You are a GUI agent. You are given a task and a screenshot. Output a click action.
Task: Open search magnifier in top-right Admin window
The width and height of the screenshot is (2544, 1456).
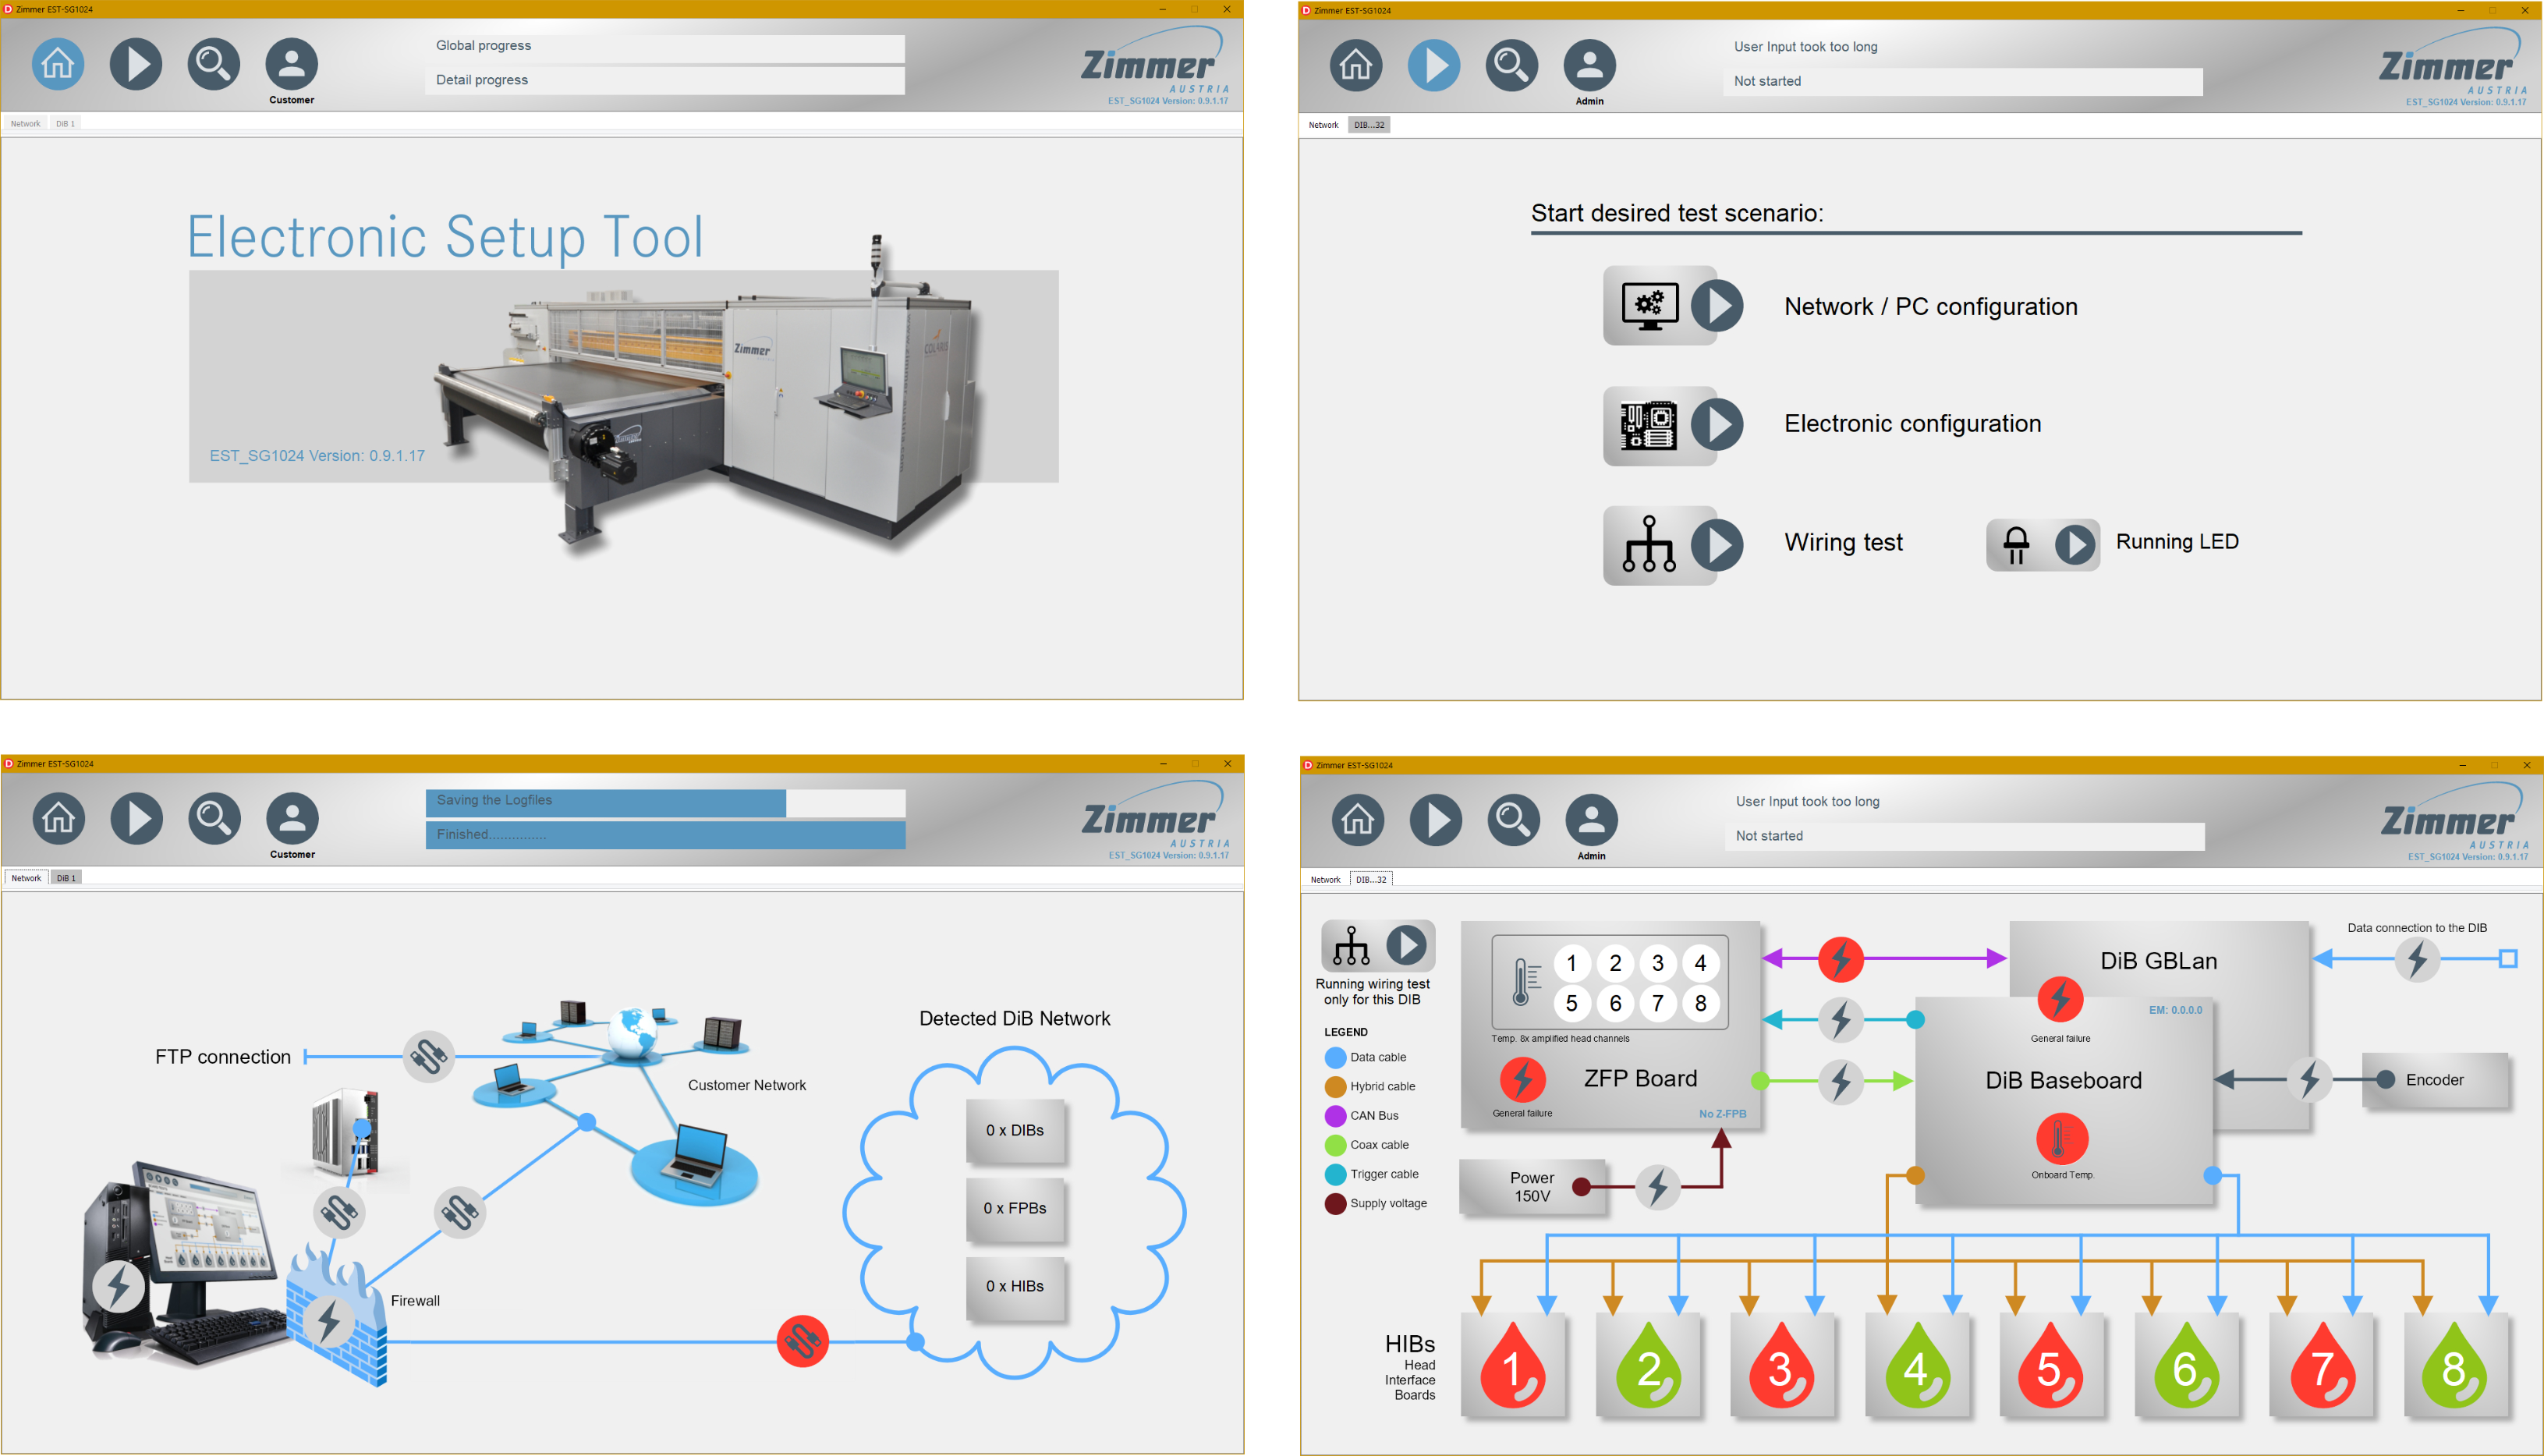(x=1512, y=65)
